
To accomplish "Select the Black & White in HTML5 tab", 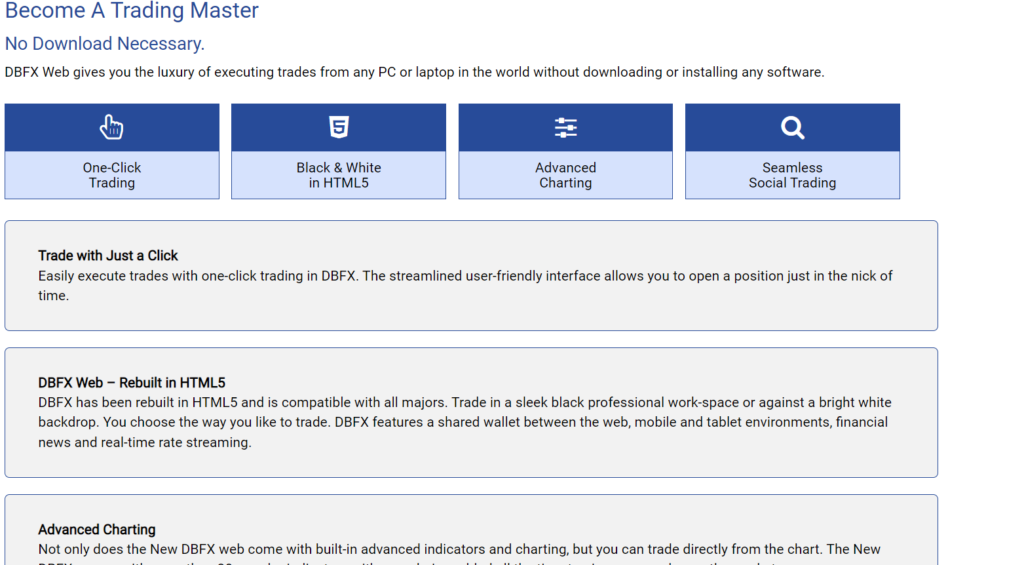I will (x=338, y=175).
